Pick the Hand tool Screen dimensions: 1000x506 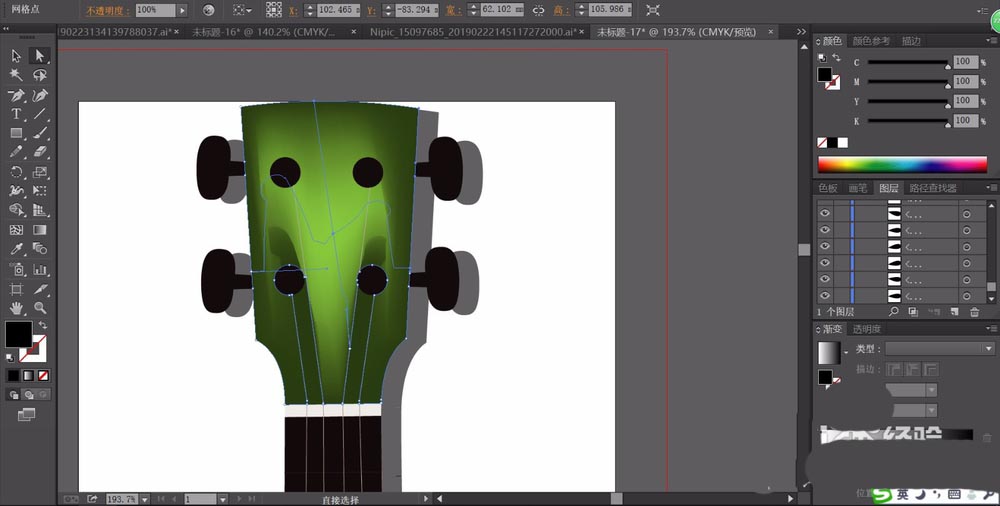[x=17, y=308]
